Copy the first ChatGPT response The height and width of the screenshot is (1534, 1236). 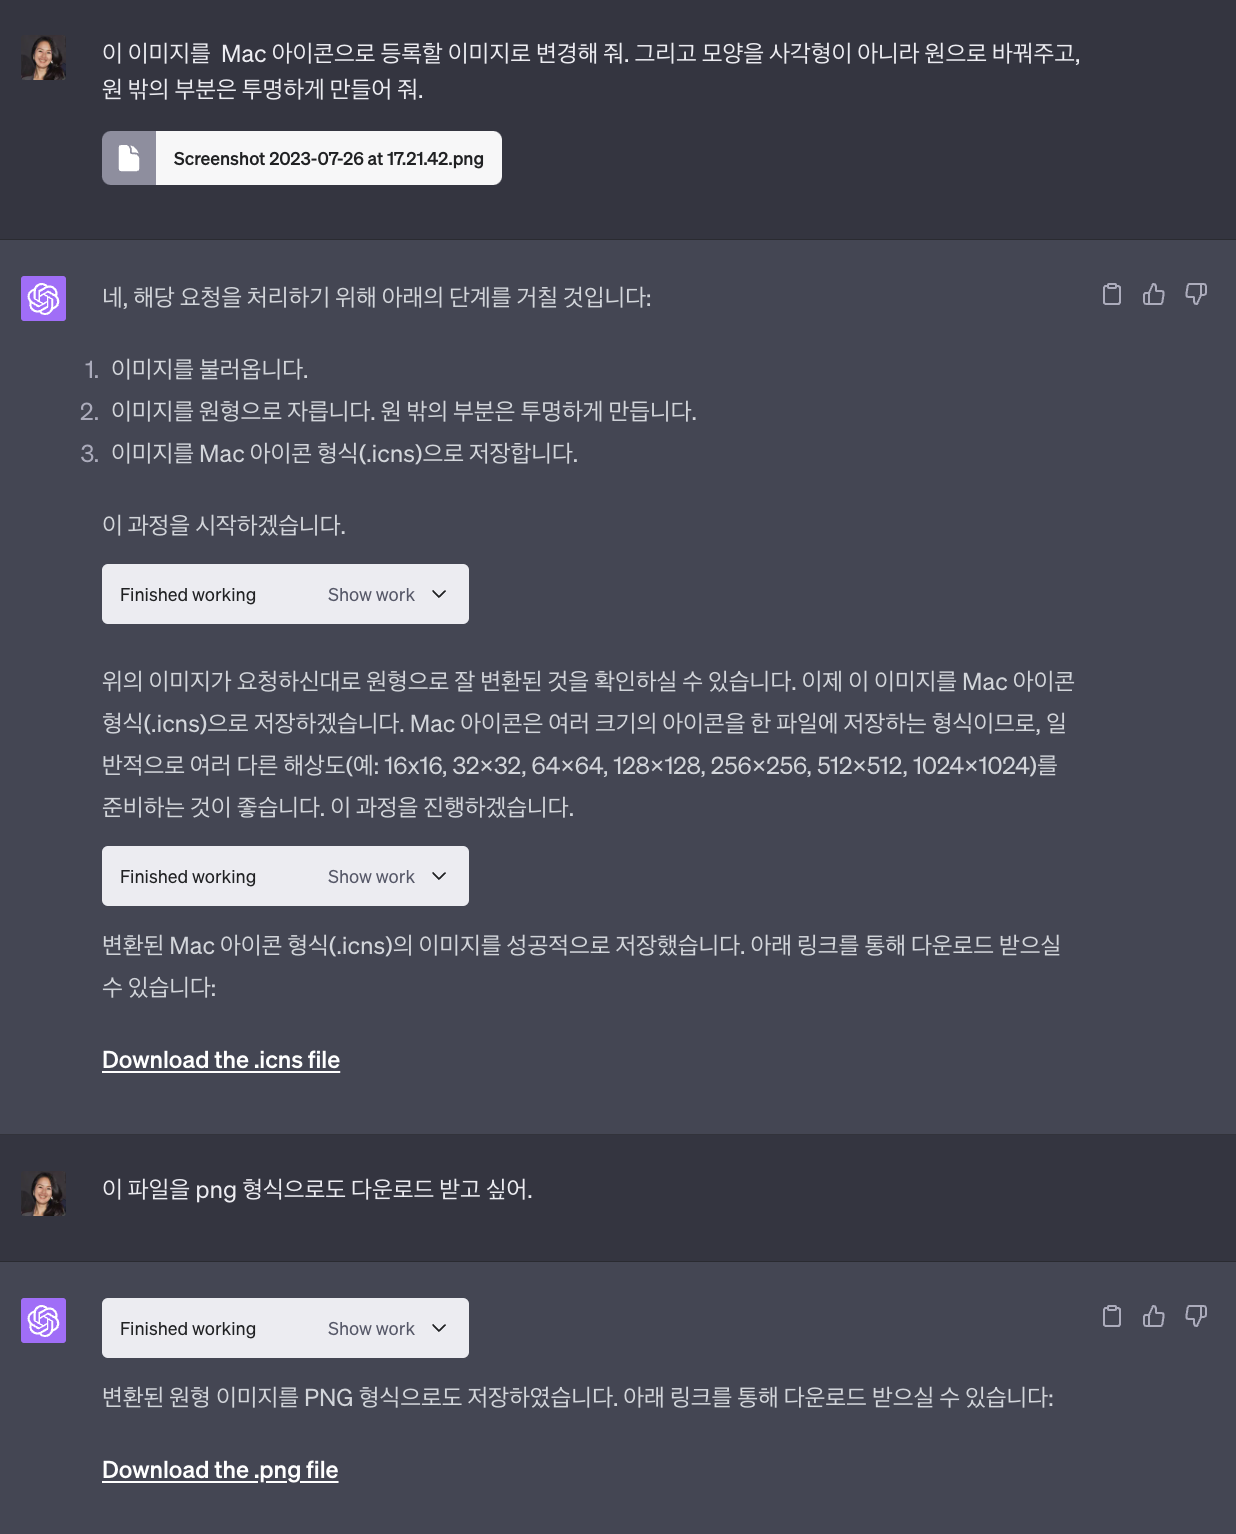[x=1112, y=295]
